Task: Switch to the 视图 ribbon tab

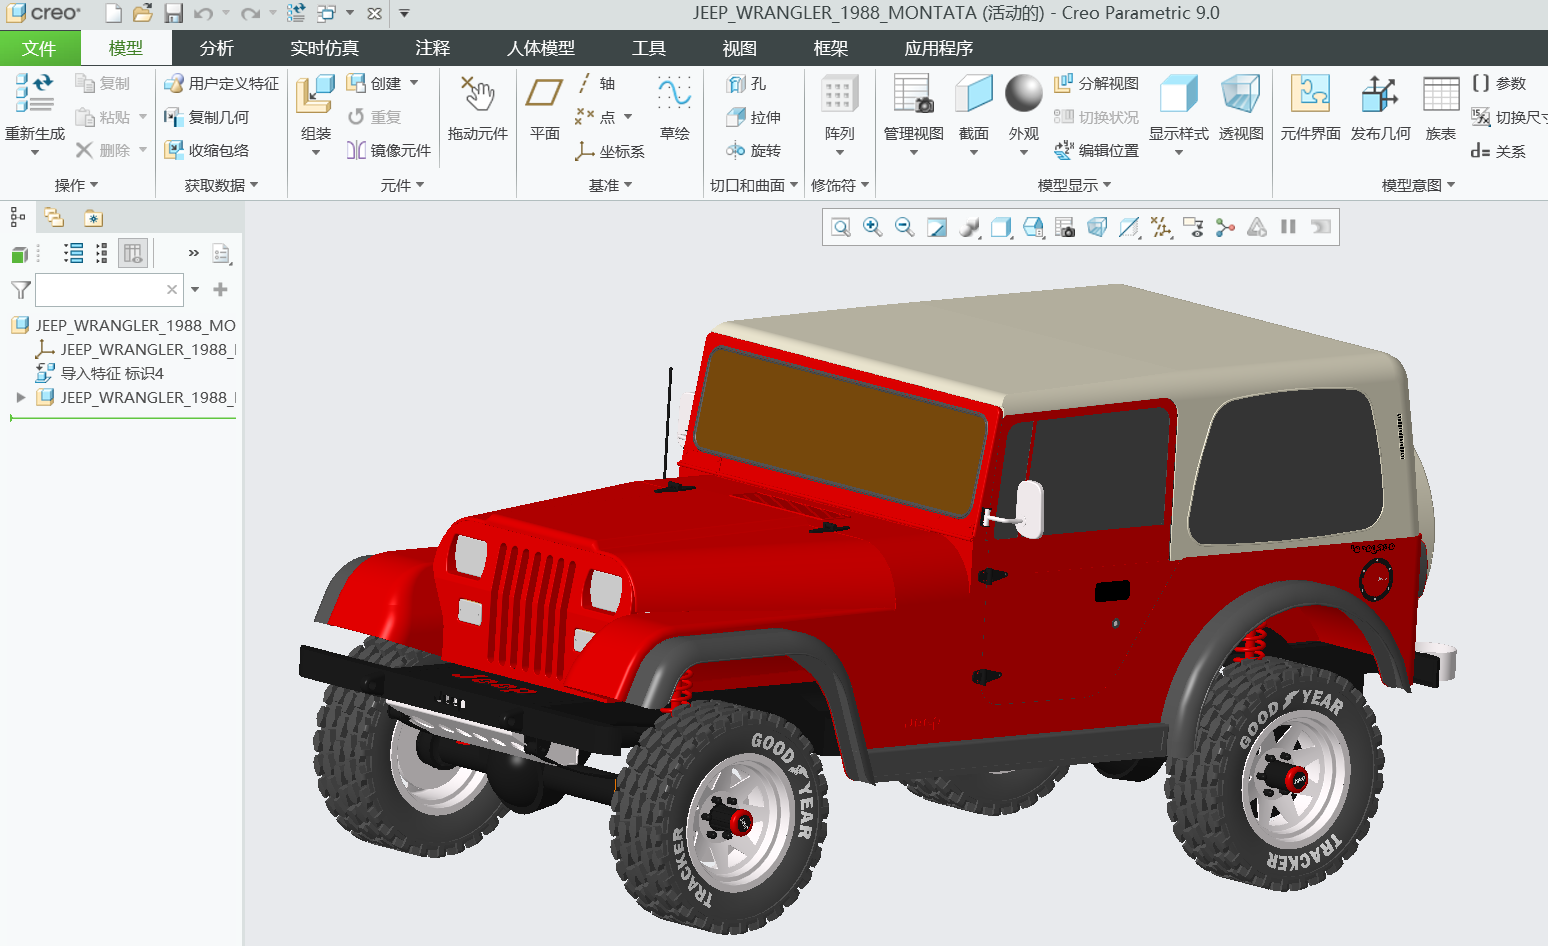Action: [x=739, y=48]
